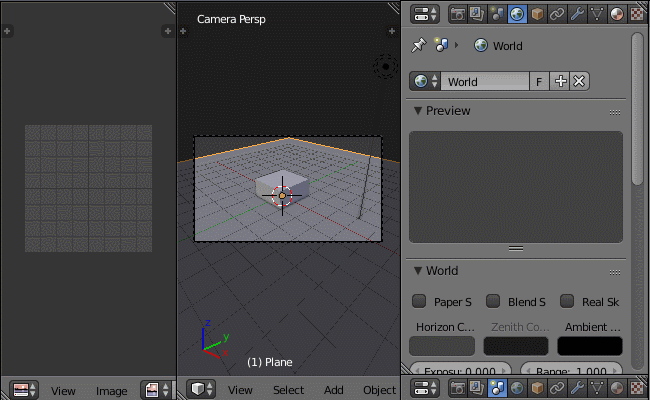Open the Texture tab in the upper Properties header
Viewport: 650px width, 400px height.
click(637, 14)
